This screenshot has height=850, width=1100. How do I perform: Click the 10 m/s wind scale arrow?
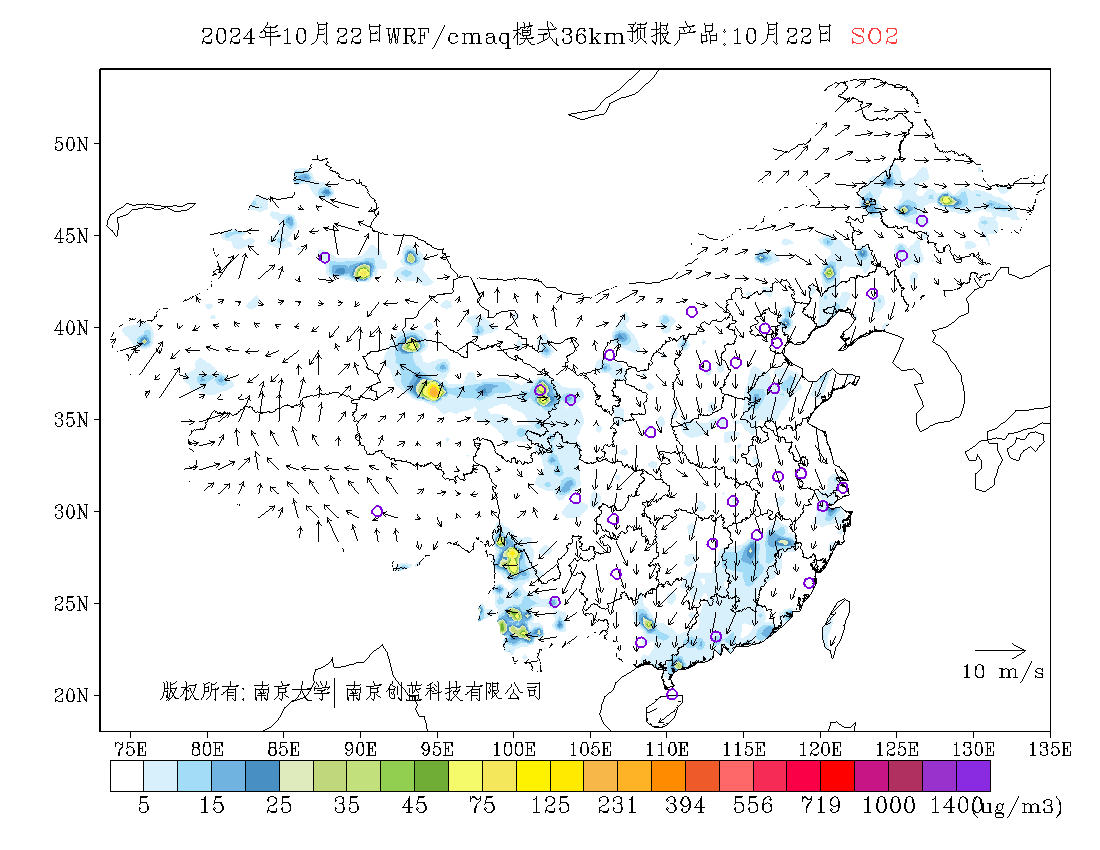point(1000,651)
